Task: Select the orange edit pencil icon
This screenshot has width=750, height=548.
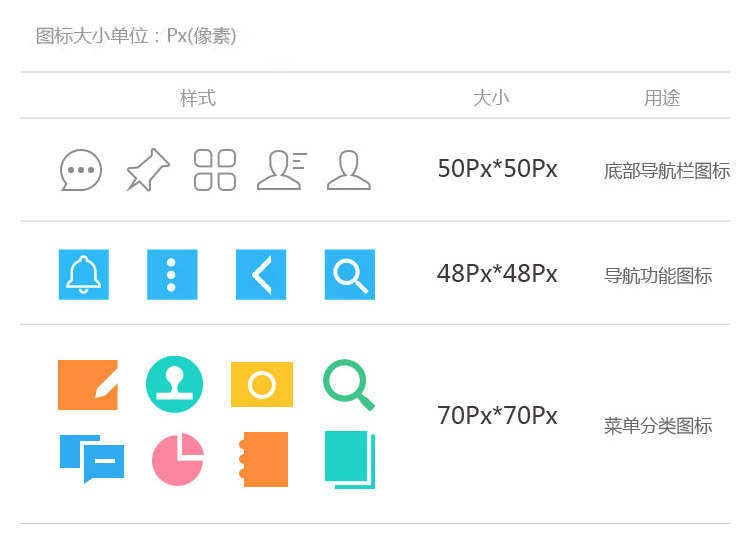Action: 88,385
